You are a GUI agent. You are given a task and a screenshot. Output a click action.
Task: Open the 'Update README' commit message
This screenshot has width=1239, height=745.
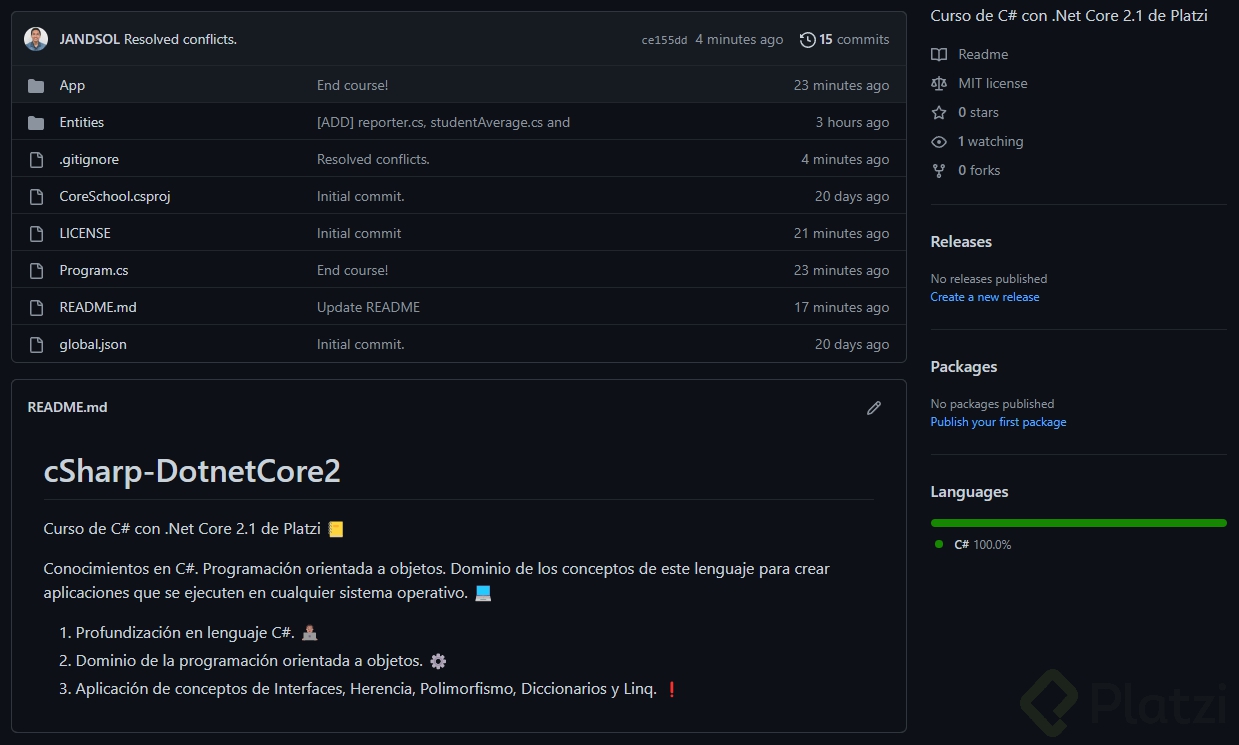pos(368,308)
